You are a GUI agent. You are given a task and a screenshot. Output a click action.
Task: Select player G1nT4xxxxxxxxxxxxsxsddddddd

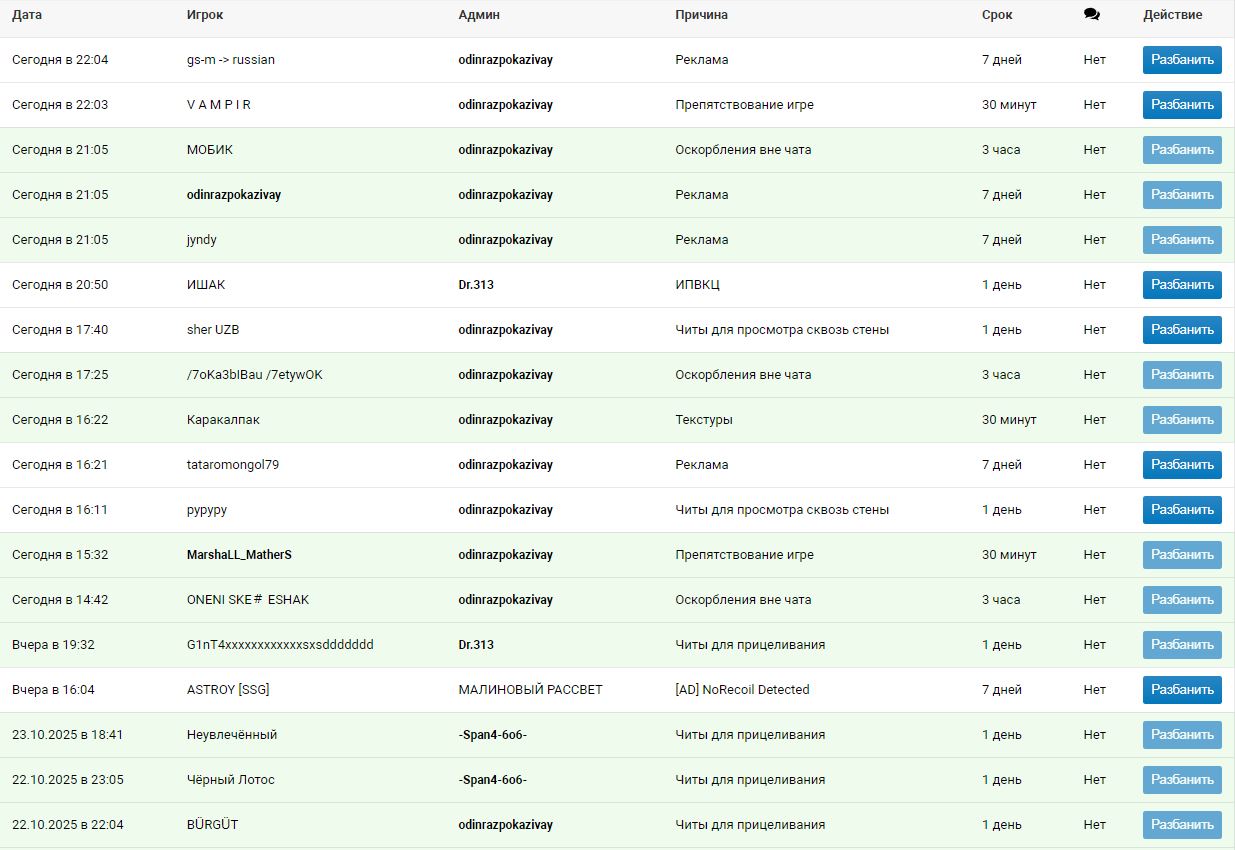coord(280,645)
